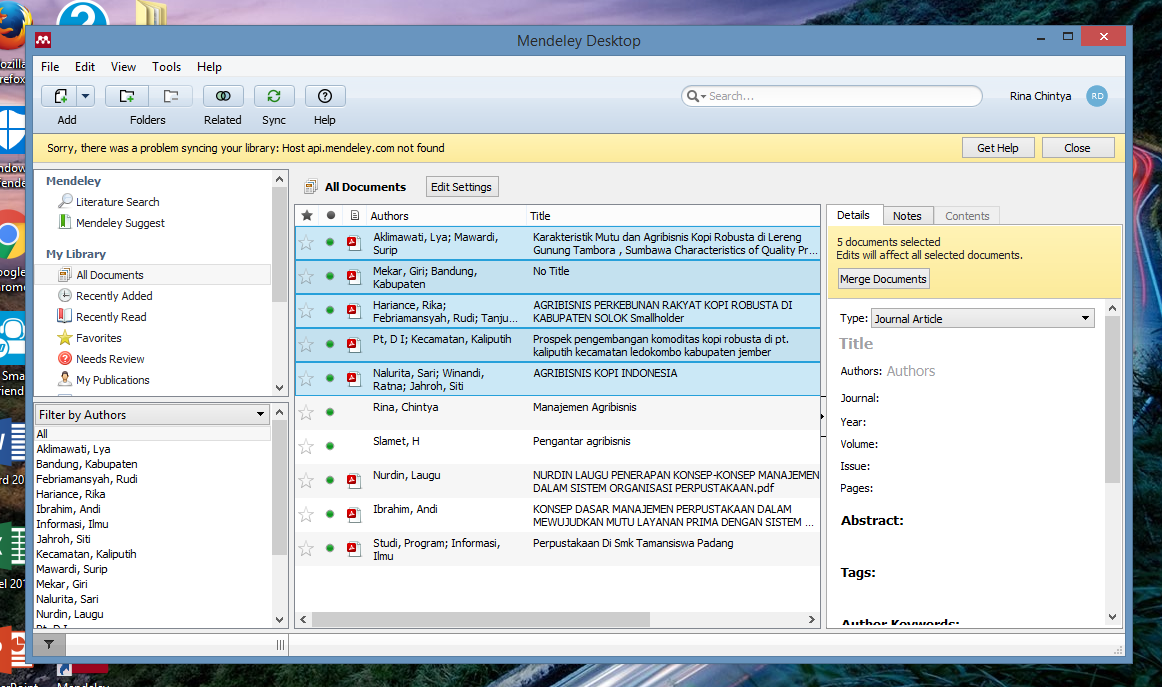Select Nurdin, Laugu in author filter
The image size is (1162, 687).
click(x=70, y=614)
